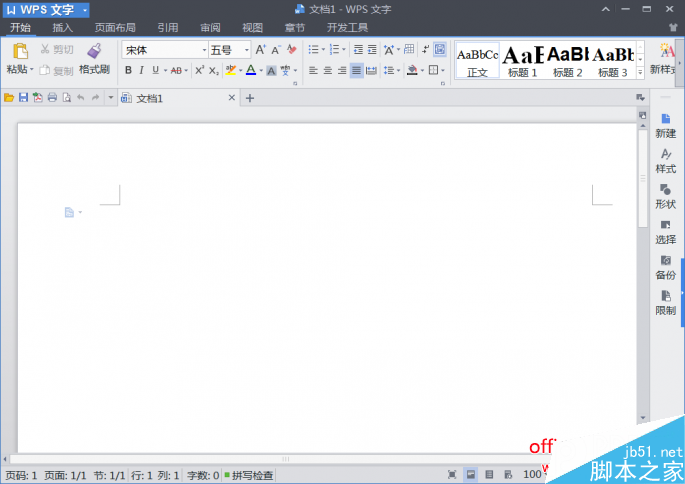
Task: Toggle Bold formatting button
Action: pos(128,70)
